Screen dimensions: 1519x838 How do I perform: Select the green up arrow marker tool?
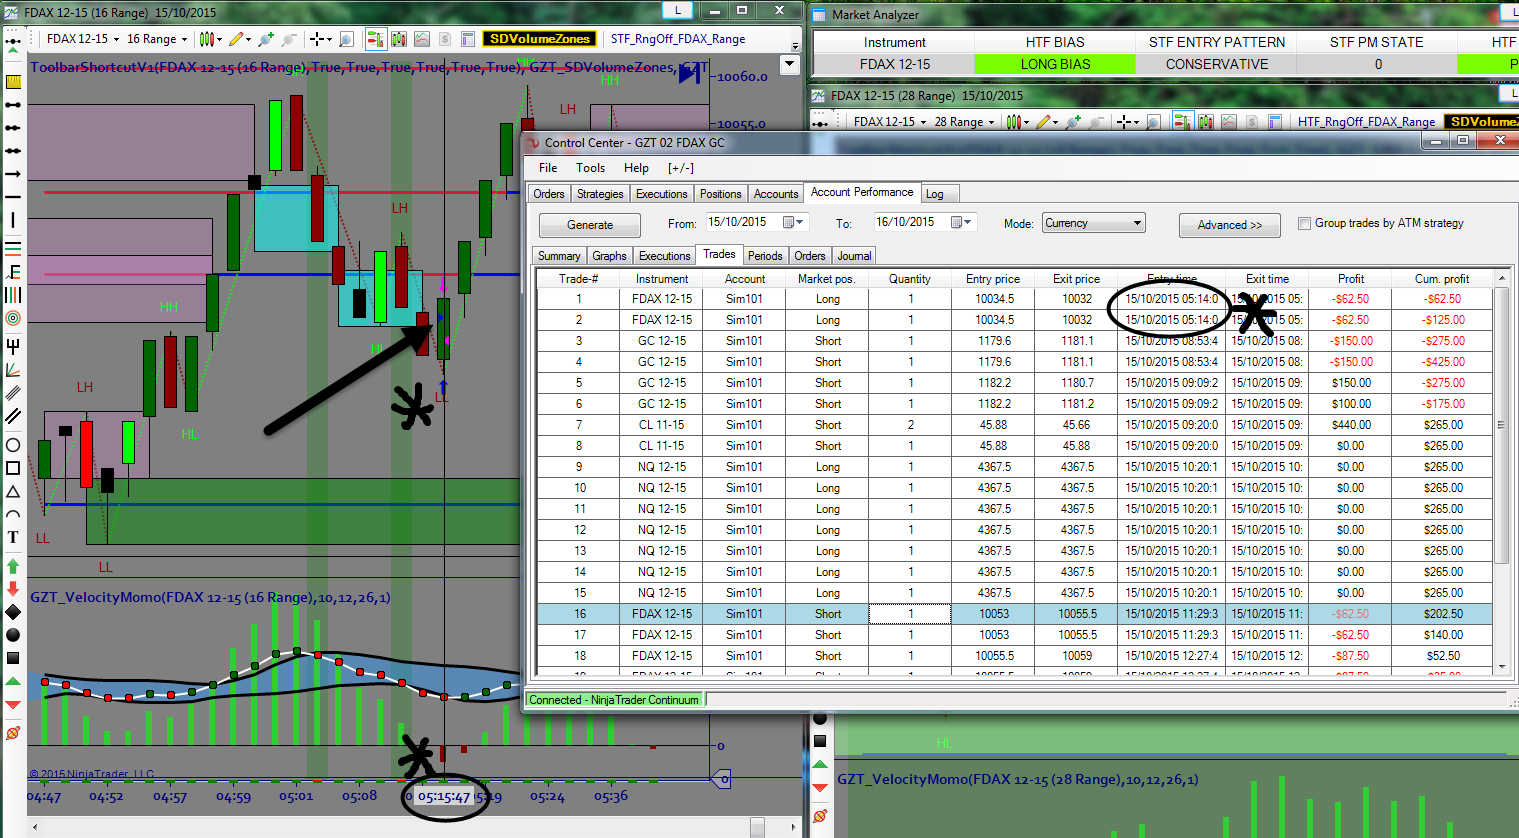click(13, 566)
